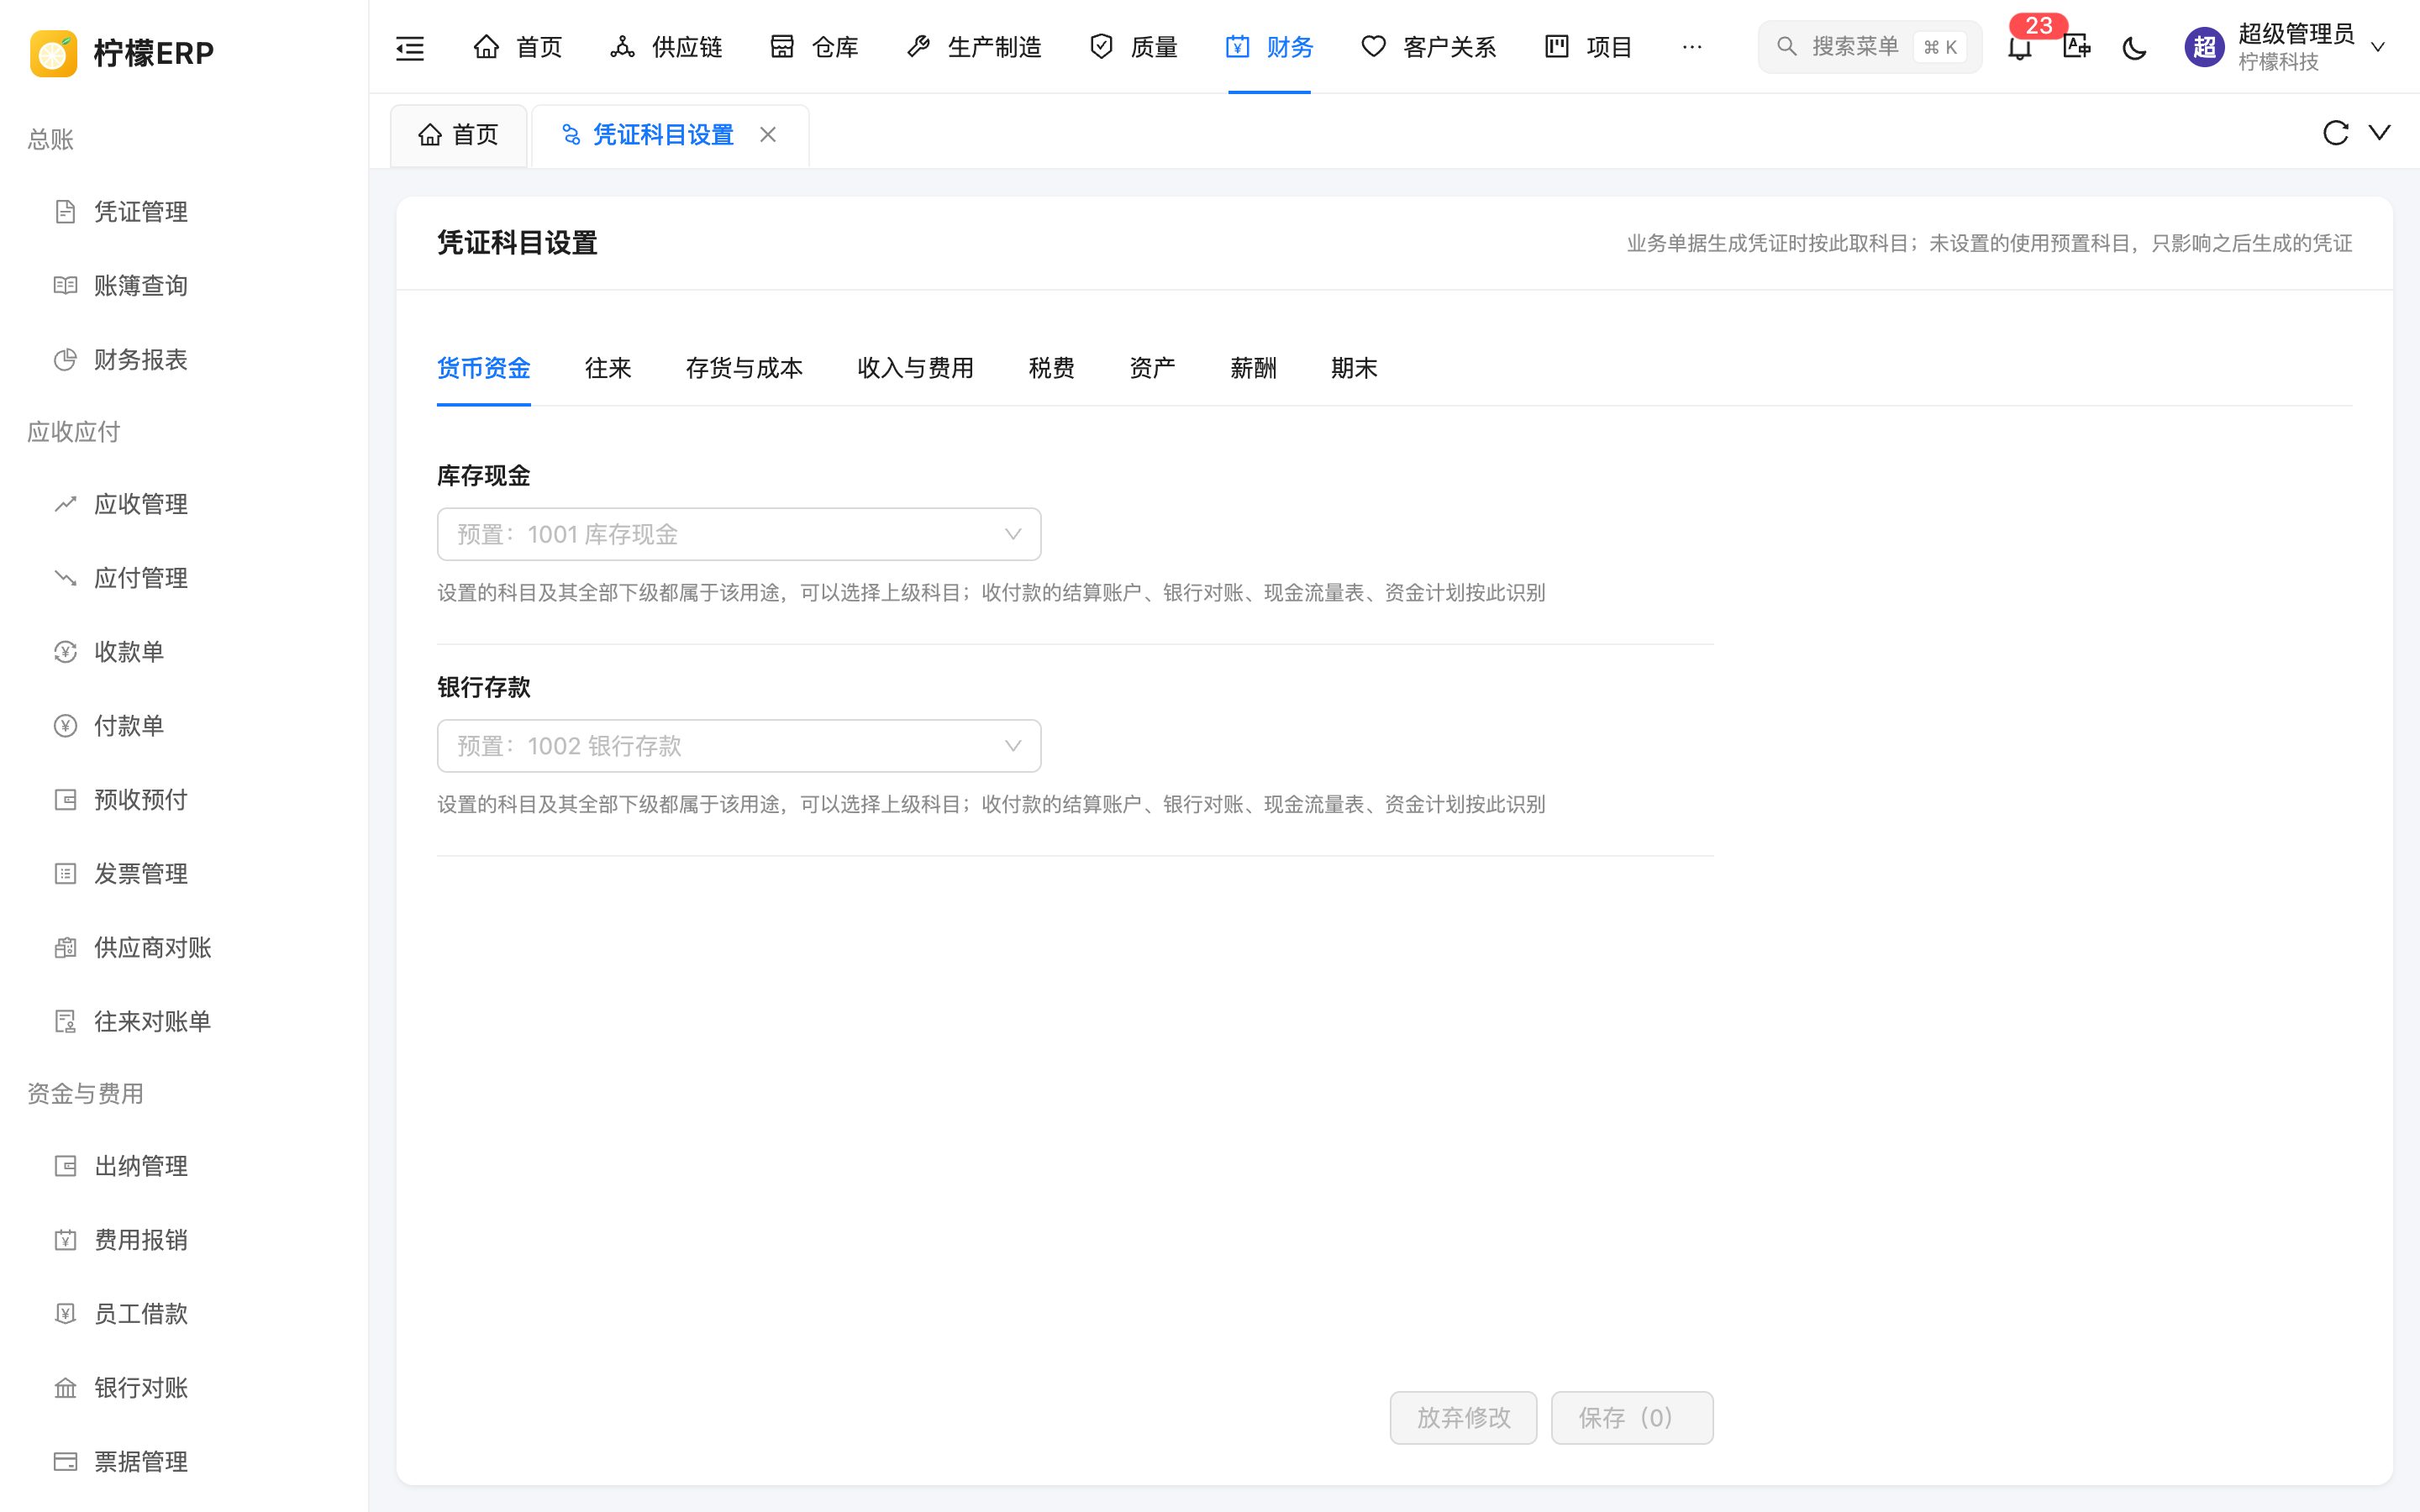Expand the 超级管理员 user menu

click(x=2285, y=47)
